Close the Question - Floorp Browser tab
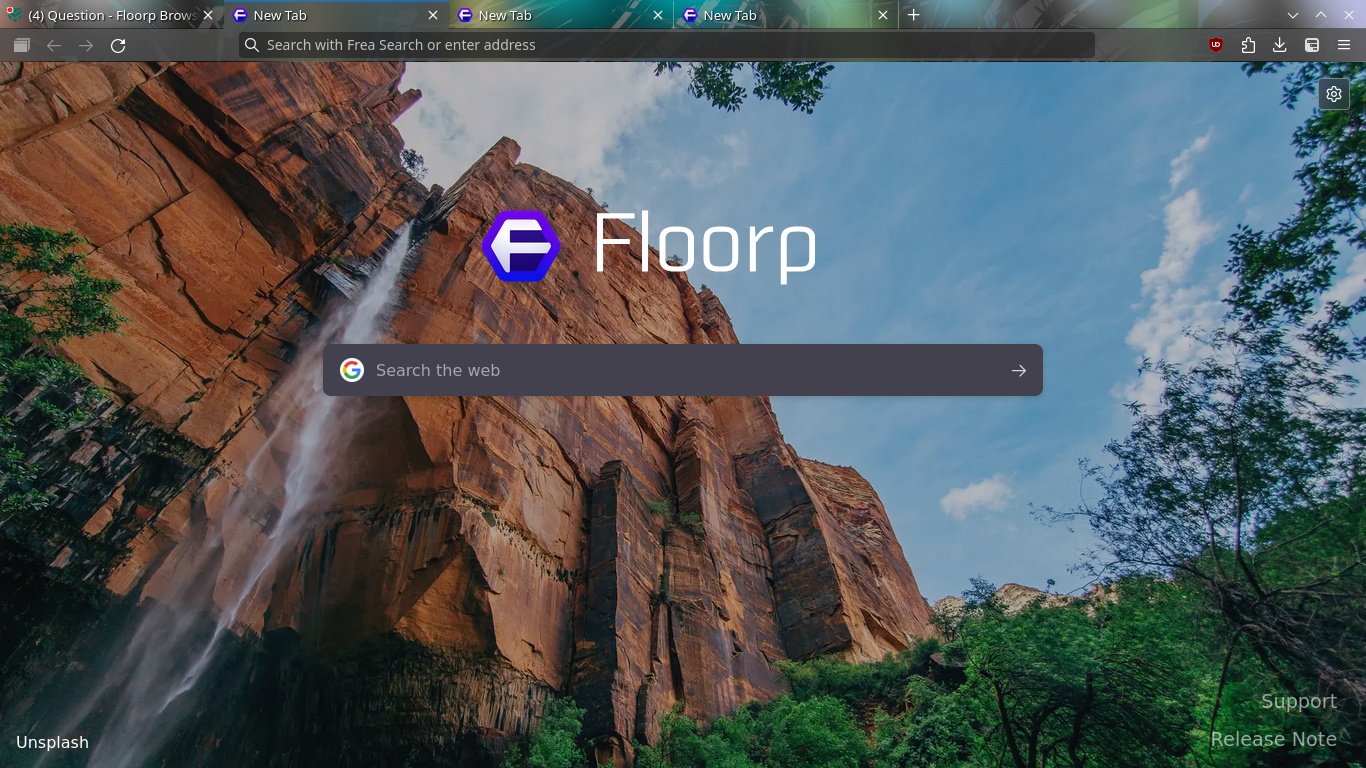Screen dimensions: 1366x768 click(208, 15)
